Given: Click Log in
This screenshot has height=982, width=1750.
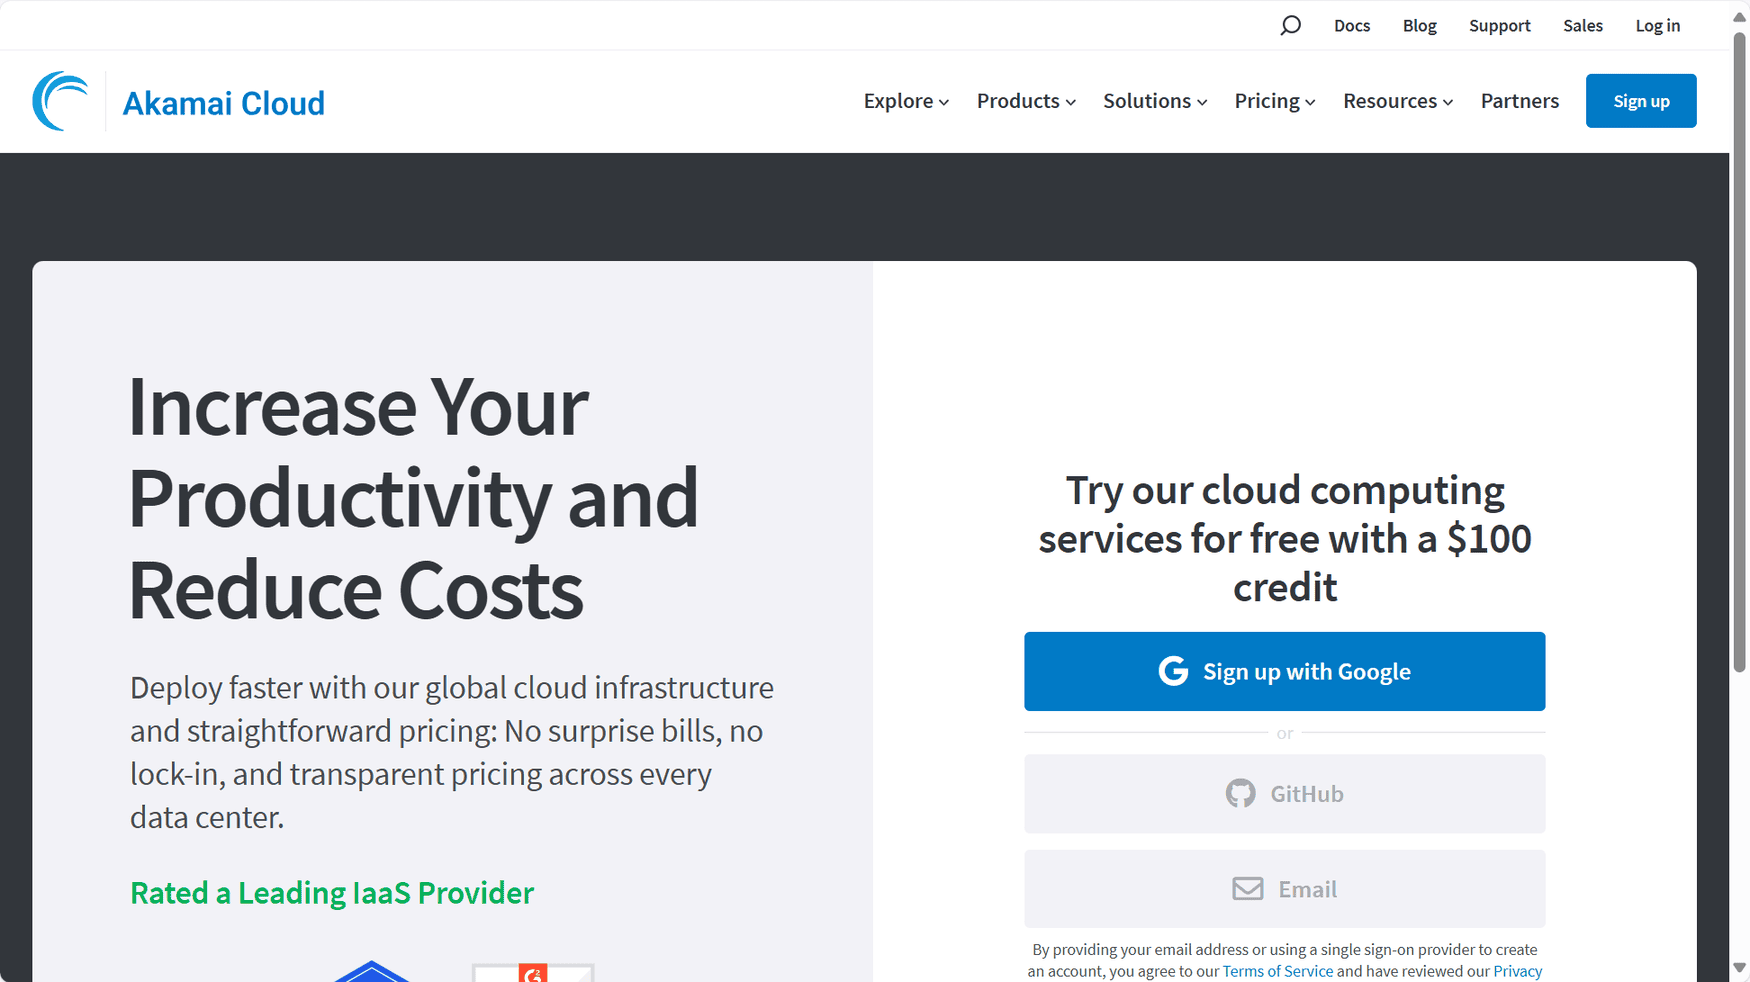Looking at the screenshot, I should coord(1657,25).
